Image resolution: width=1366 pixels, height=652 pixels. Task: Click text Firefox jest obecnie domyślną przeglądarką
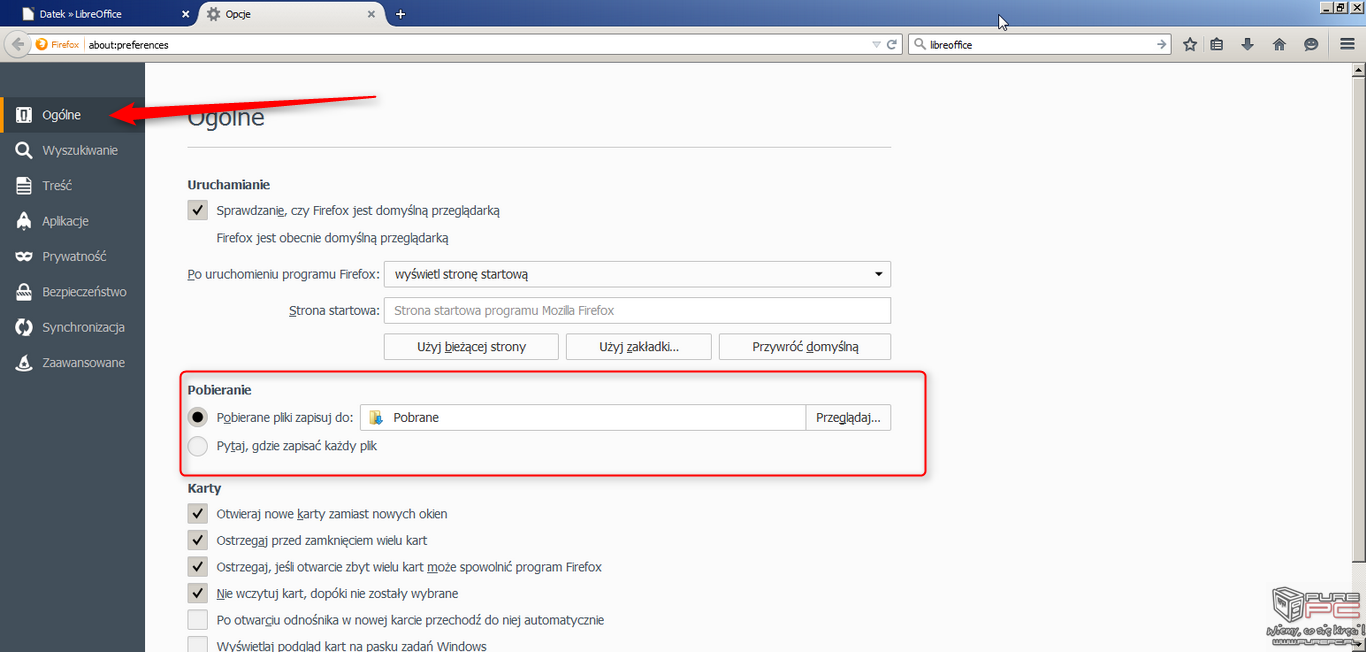332,238
